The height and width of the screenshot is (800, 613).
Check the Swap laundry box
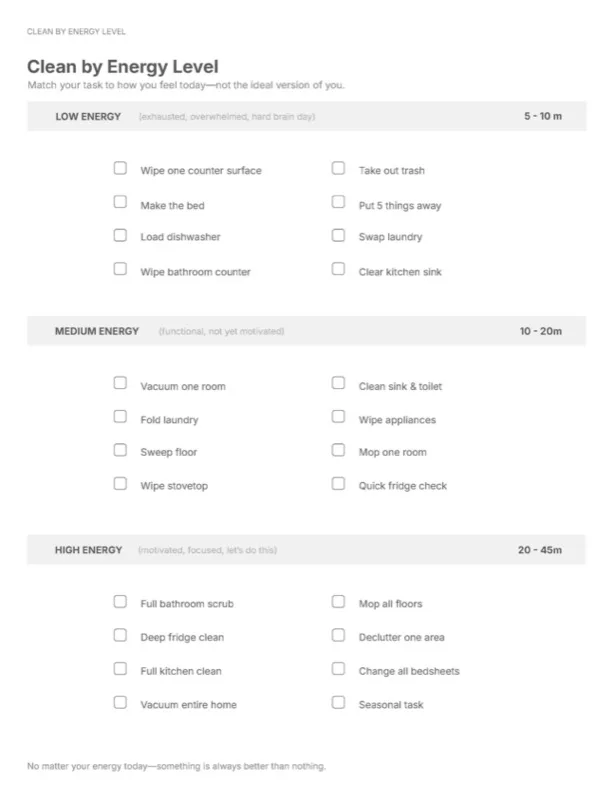(338, 235)
